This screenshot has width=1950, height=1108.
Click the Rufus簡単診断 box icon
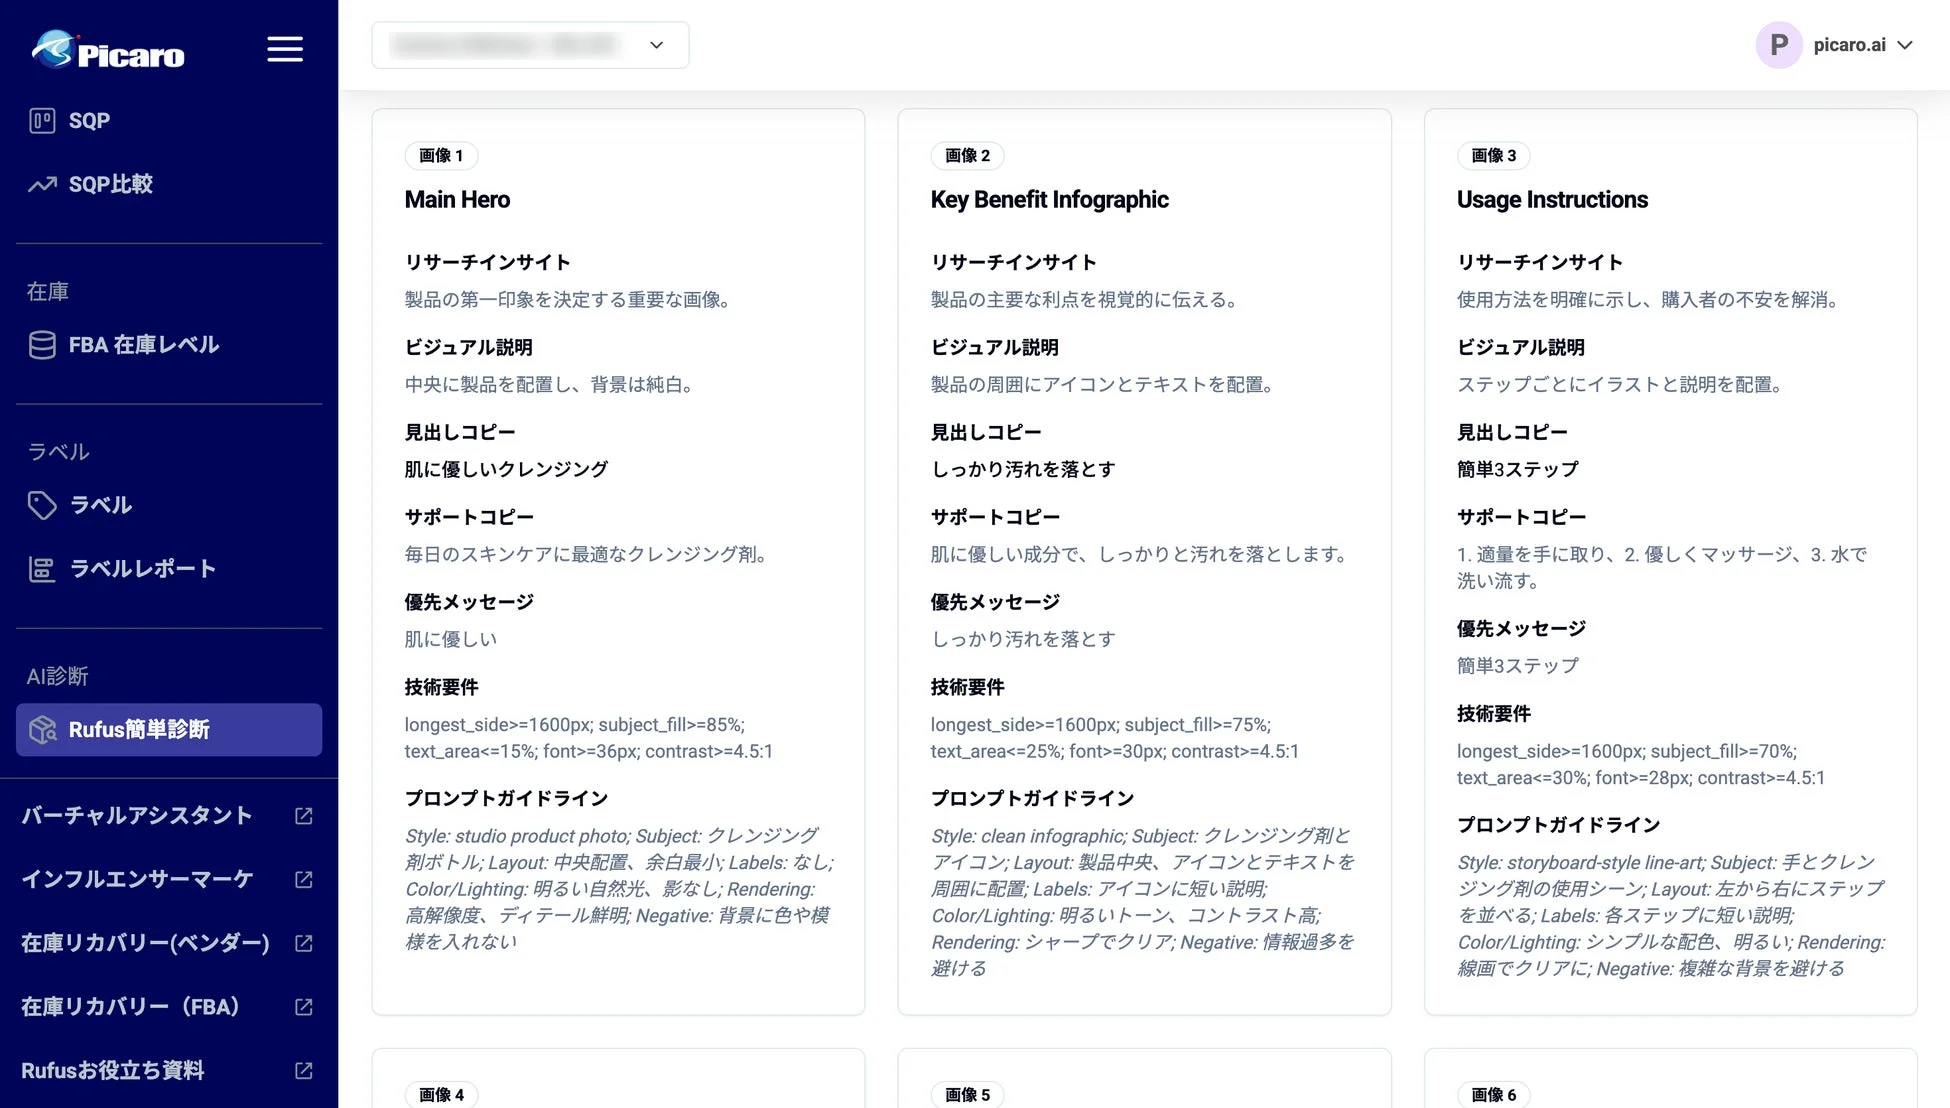pyautogui.click(x=42, y=730)
